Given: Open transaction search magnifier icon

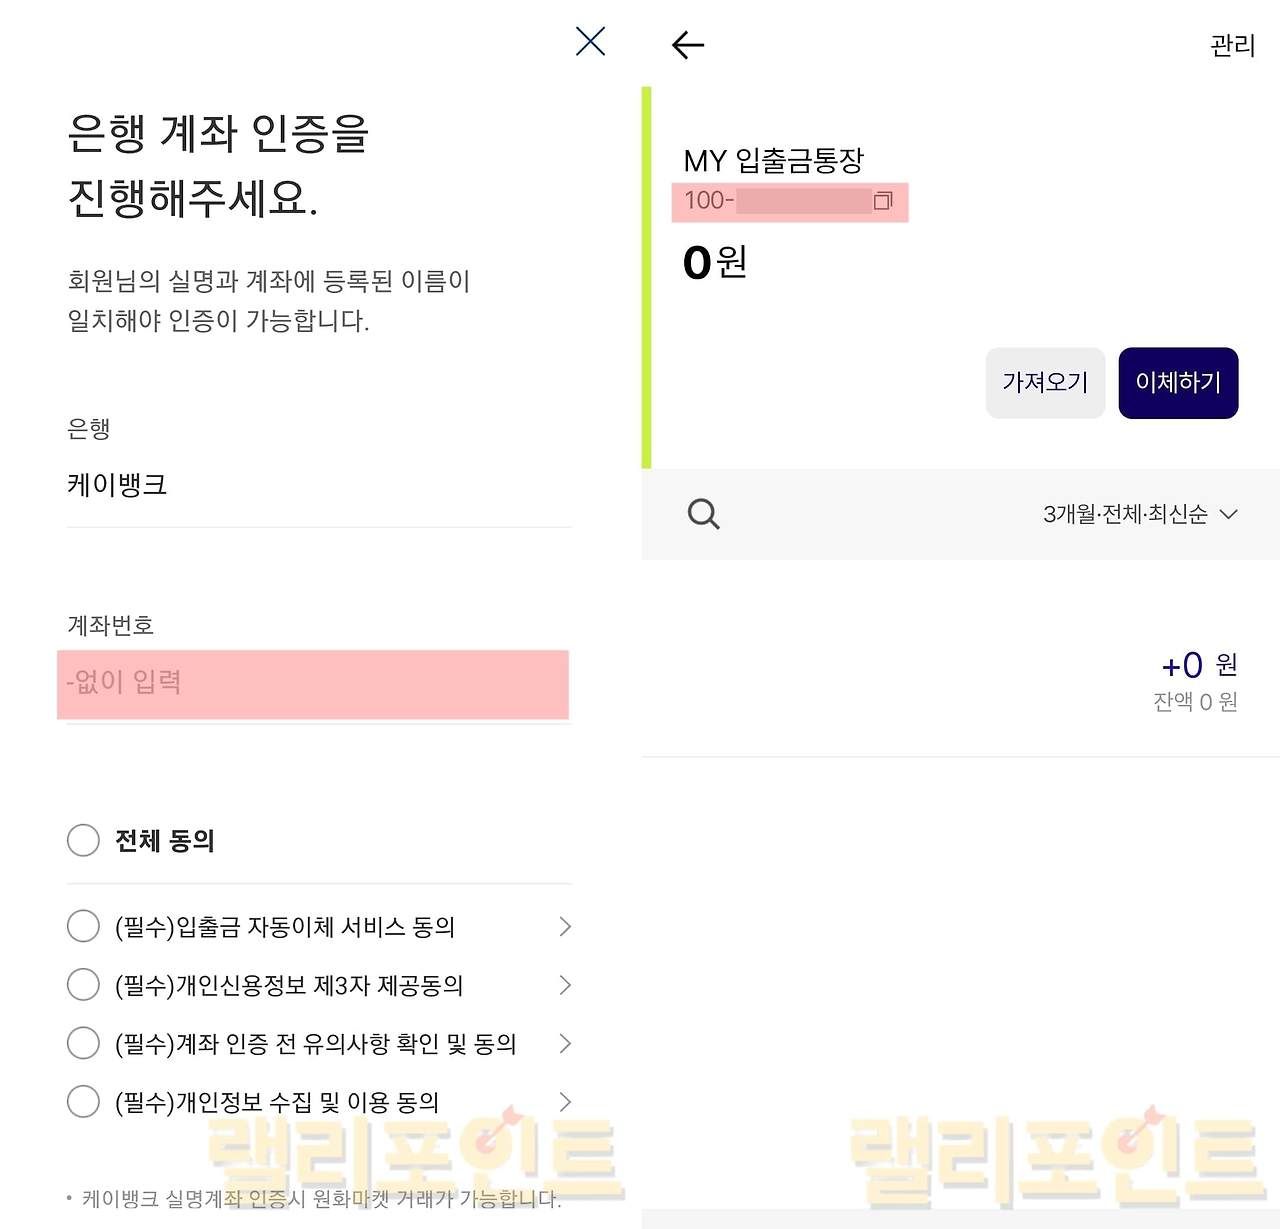Looking at the screenshot, I should click(x=703, y=514).
